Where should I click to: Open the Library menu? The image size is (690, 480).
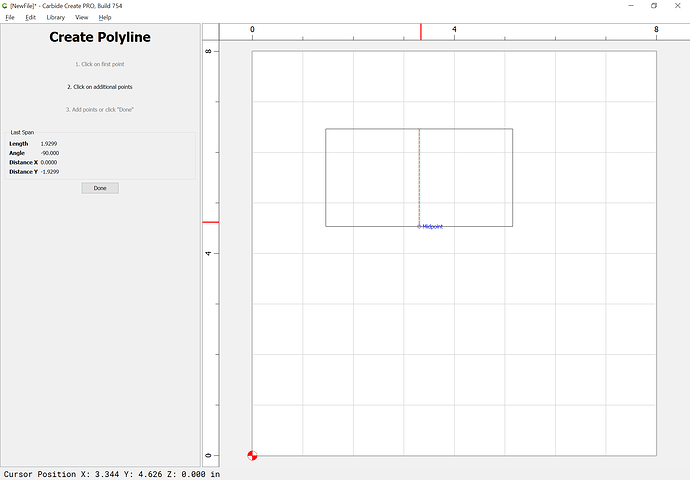coord(56,17)
